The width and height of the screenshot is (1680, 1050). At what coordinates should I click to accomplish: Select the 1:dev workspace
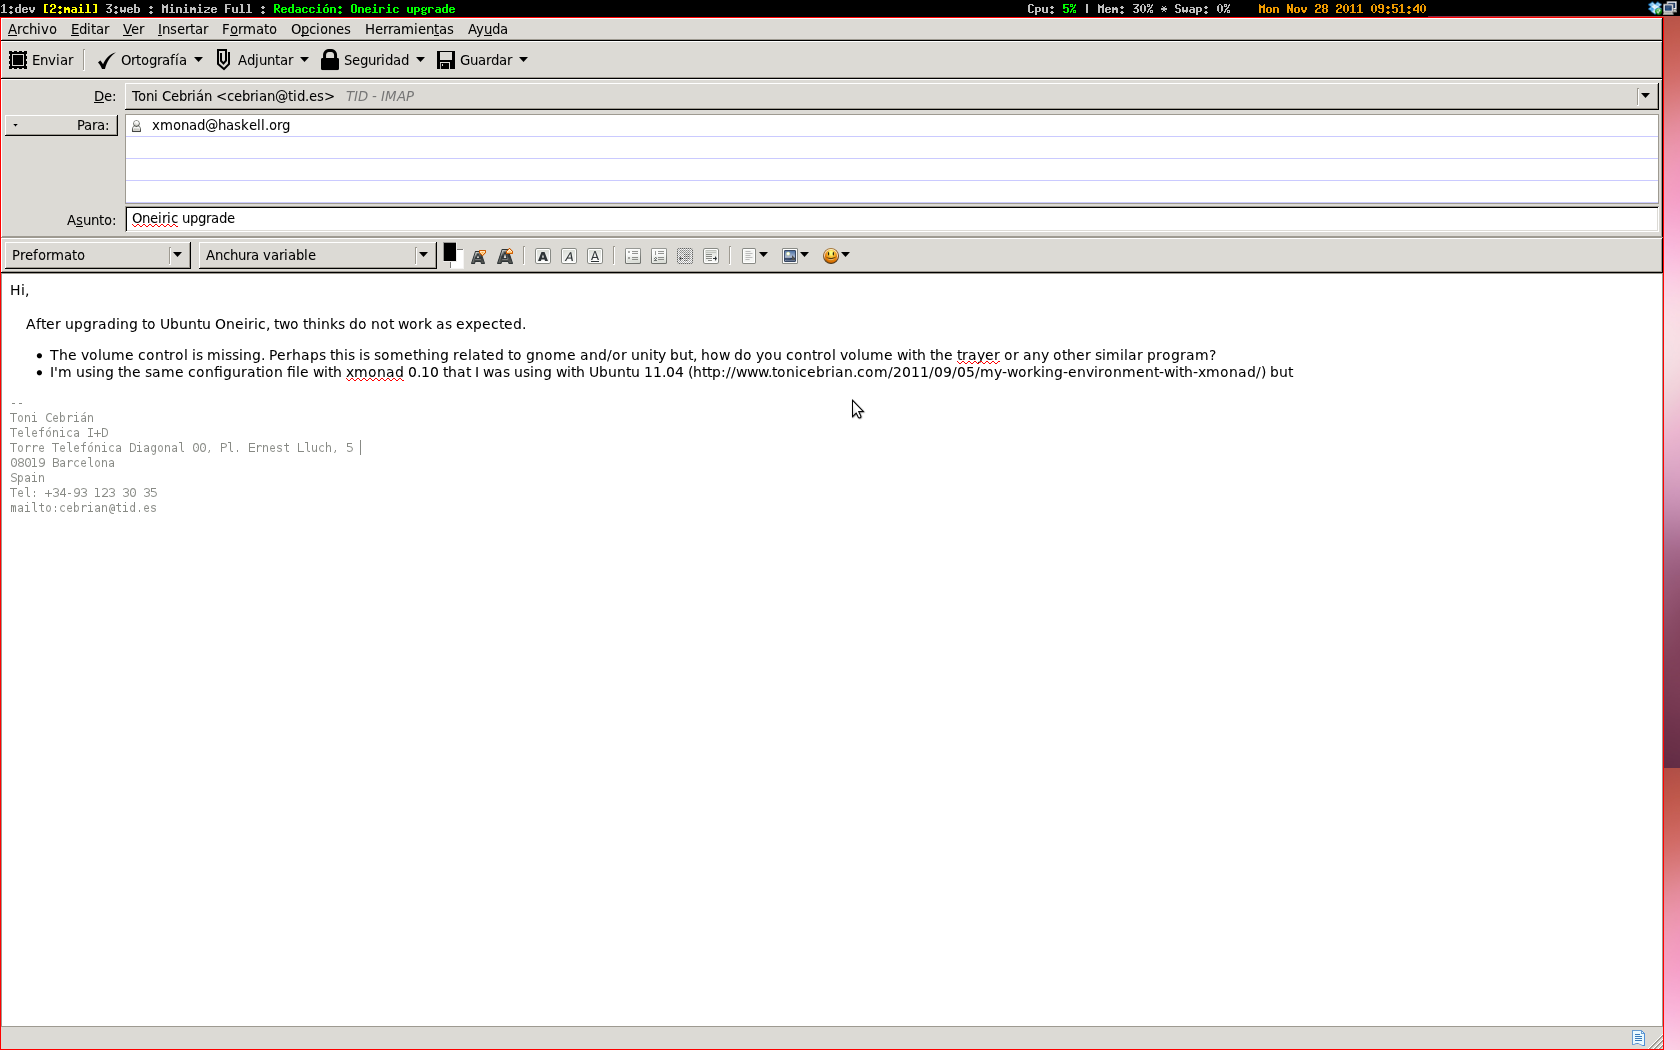[18, 9]
